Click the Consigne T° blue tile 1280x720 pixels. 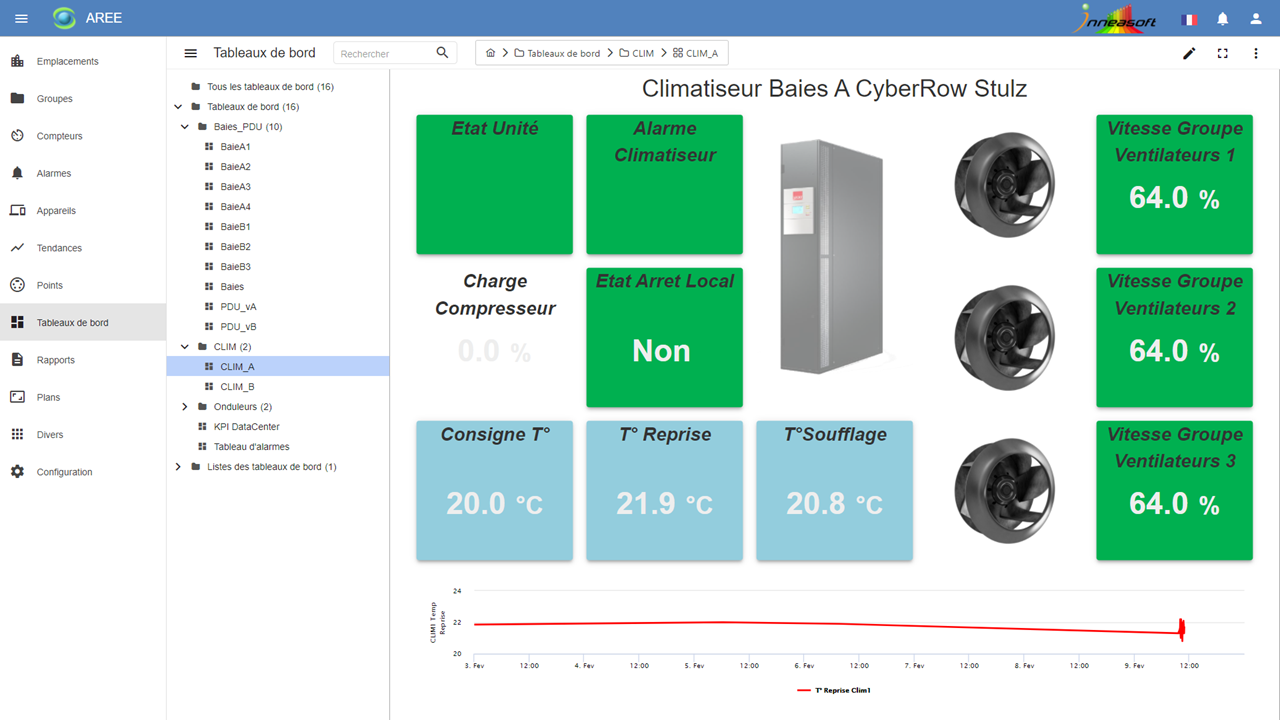[x=495, y=490]
